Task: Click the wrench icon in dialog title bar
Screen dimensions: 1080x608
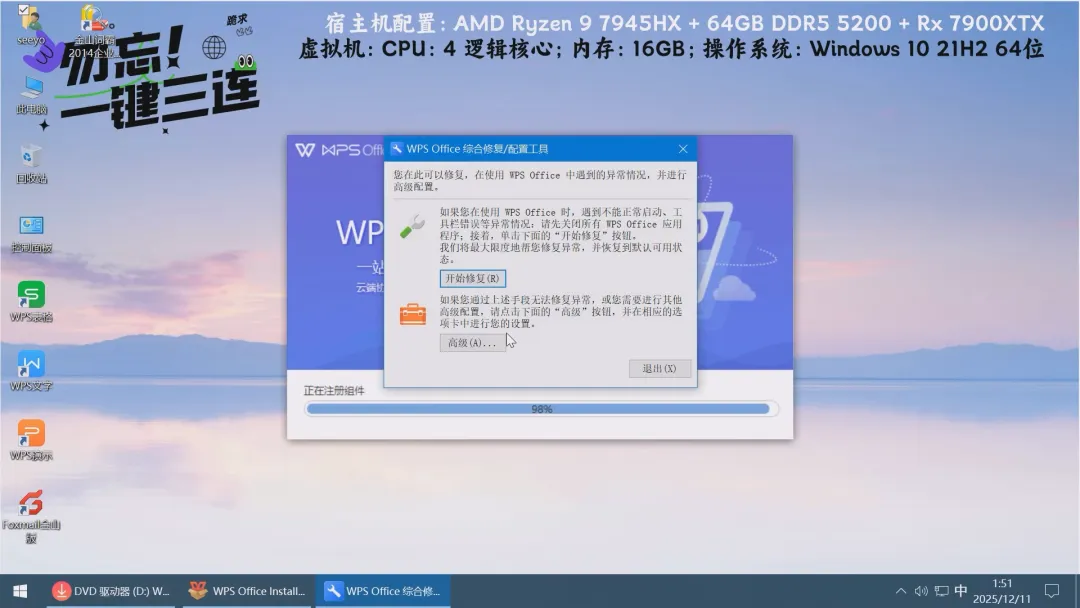Action: click(396, 149)
